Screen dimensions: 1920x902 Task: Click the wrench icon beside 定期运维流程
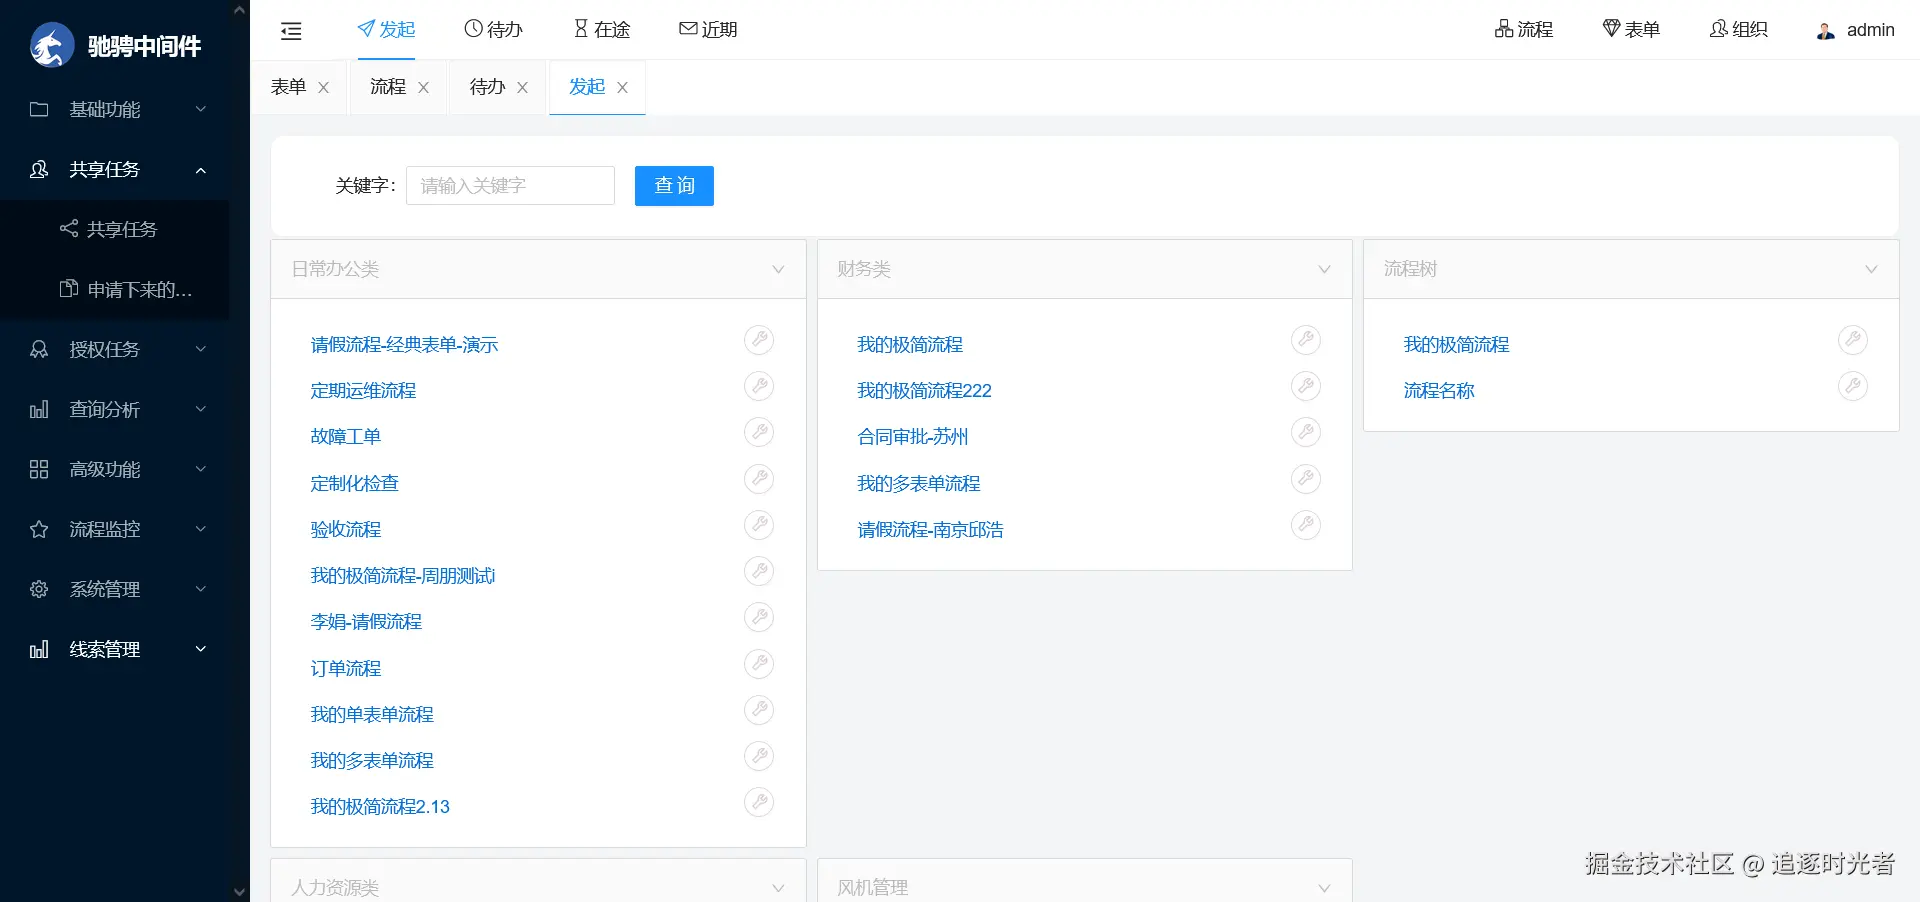coord(759,386)
